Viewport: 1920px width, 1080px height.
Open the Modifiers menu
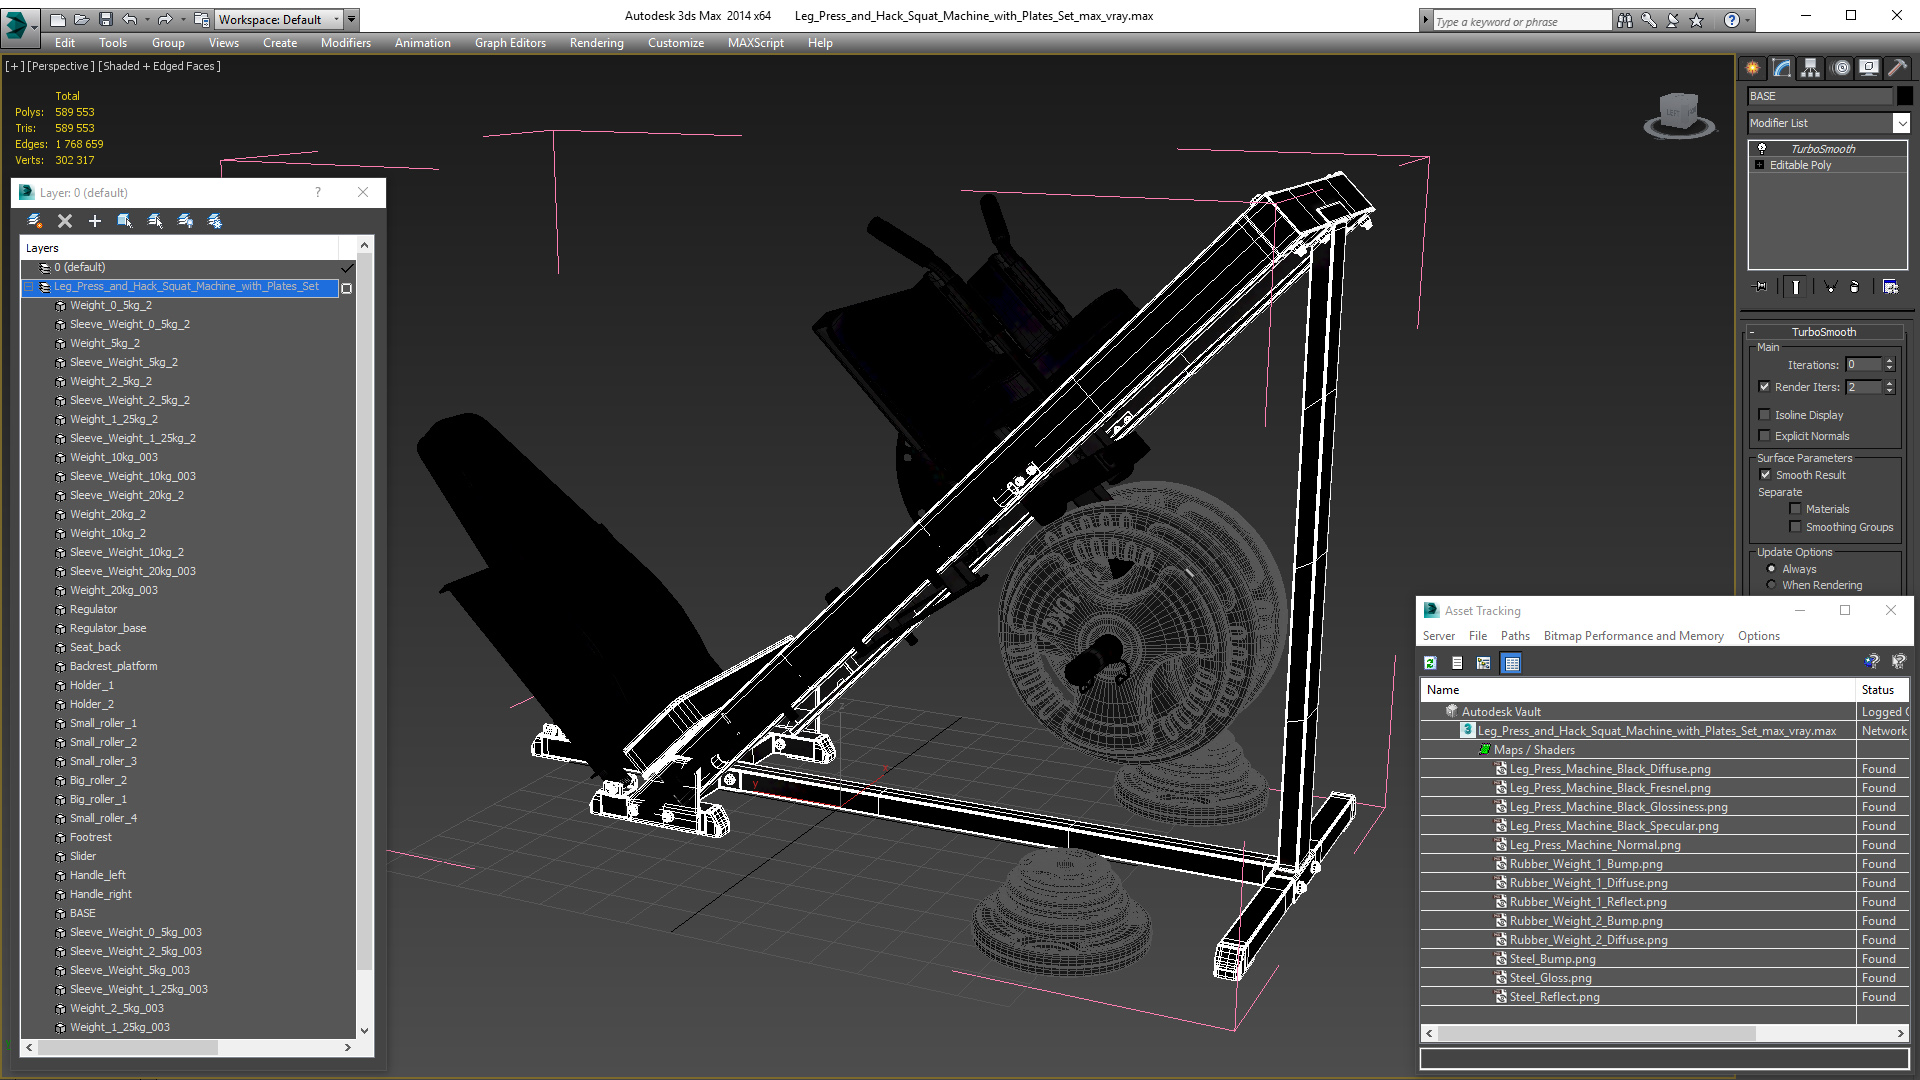pyautogui.click(x=345, y=43)
